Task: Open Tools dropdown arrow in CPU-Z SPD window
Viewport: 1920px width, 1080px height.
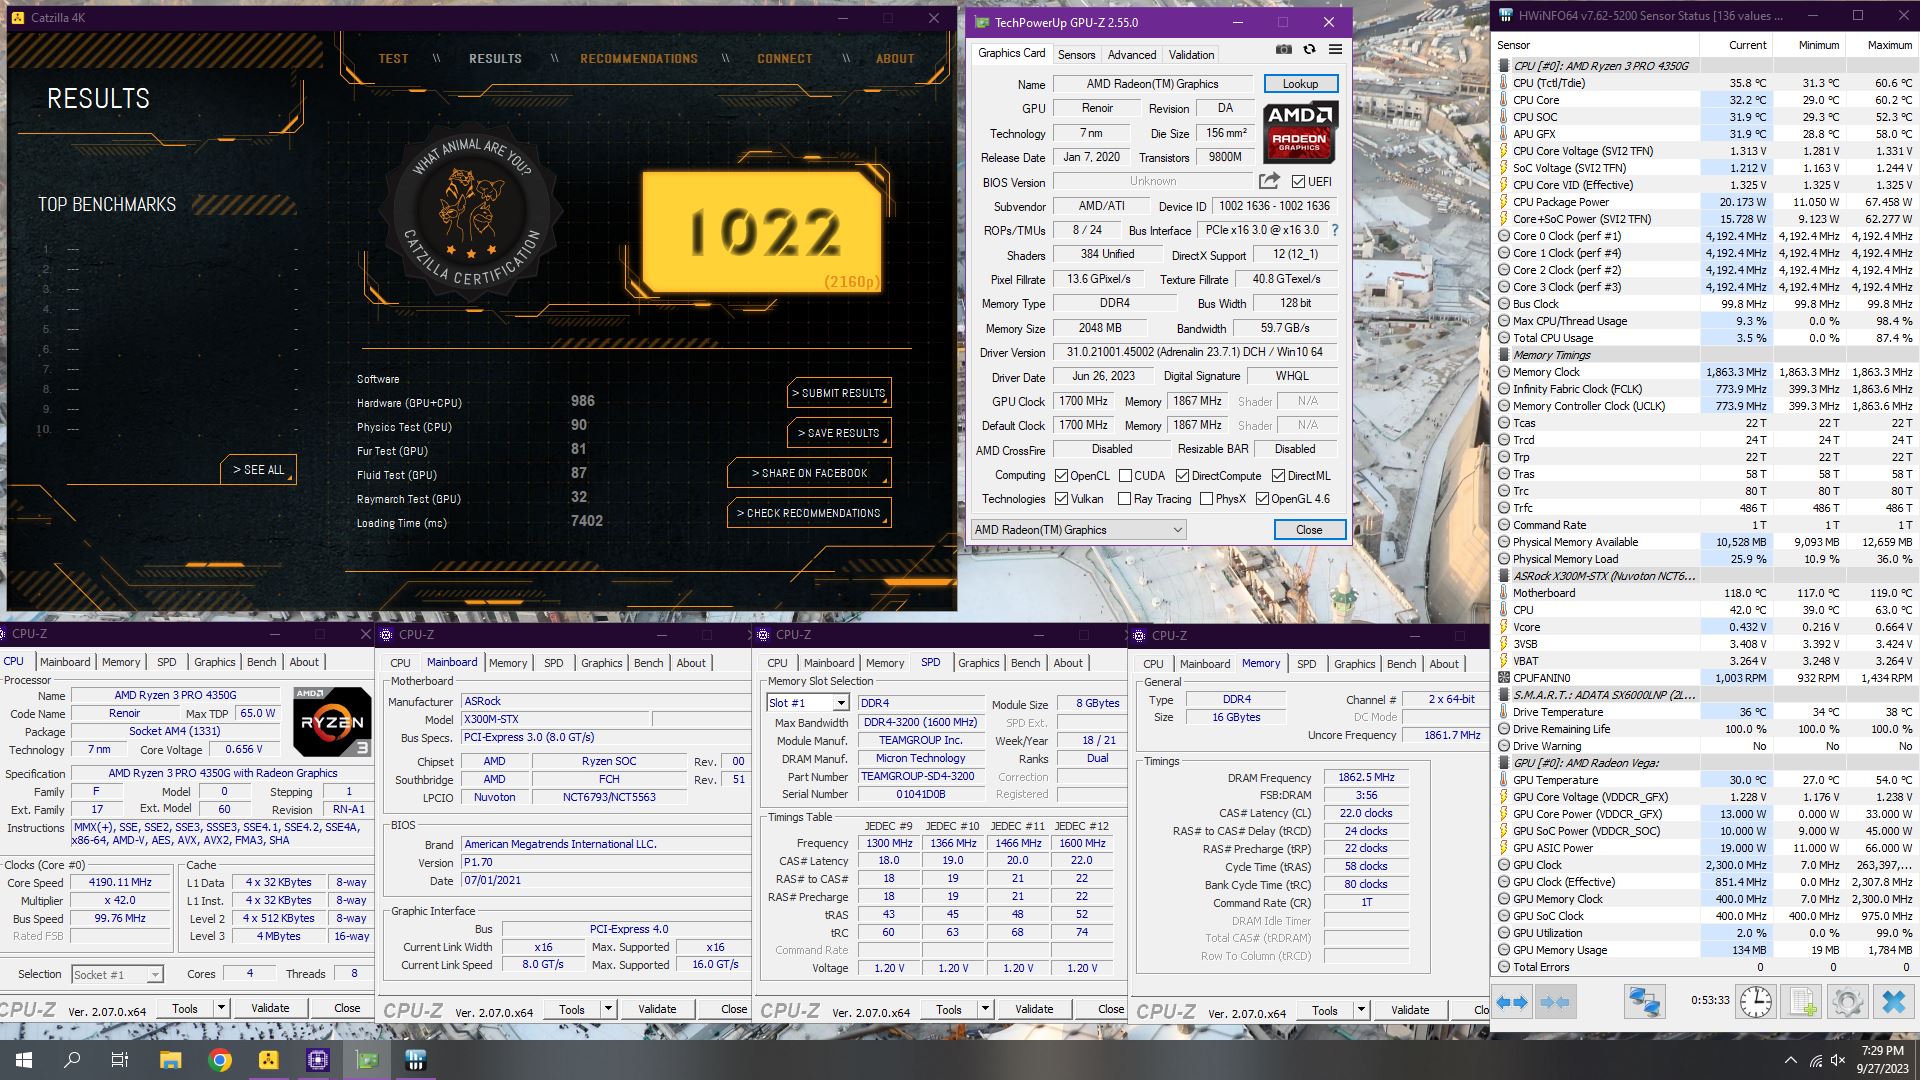Action: [985, 1009]
